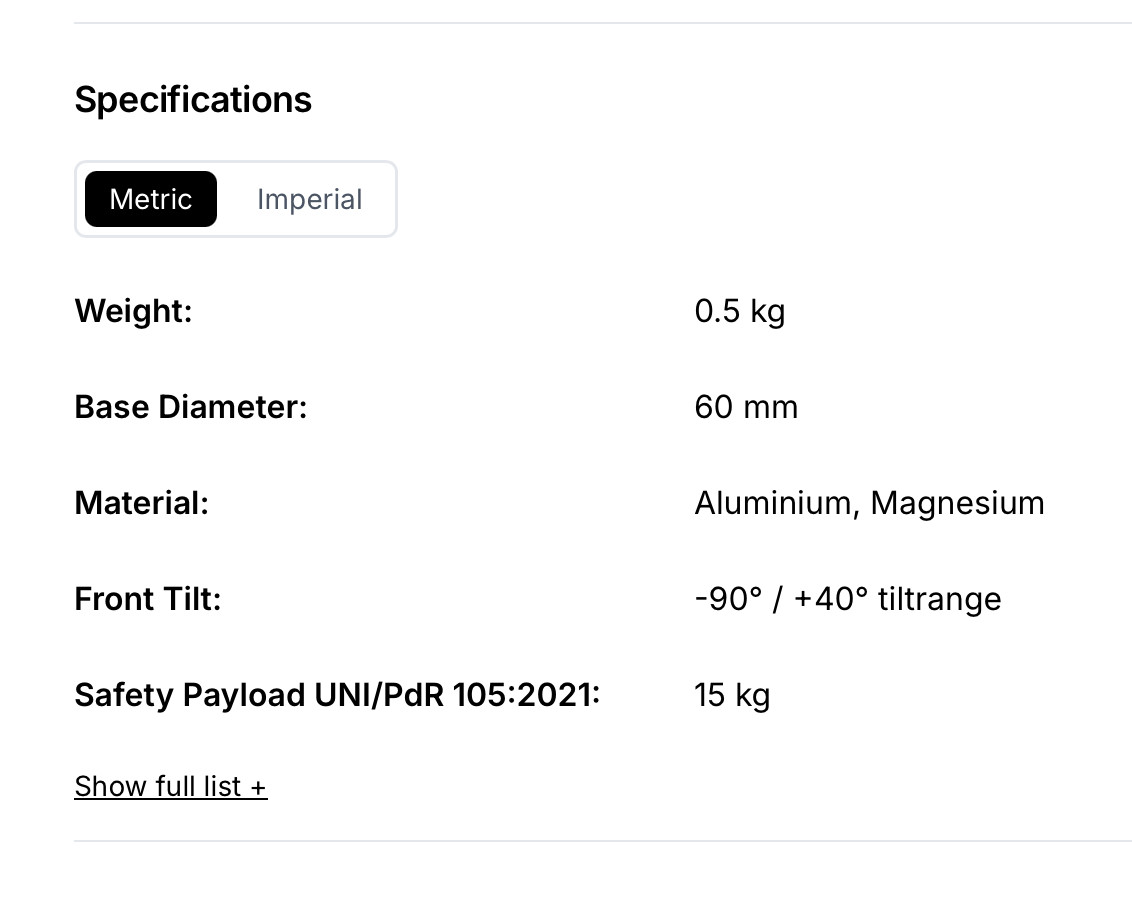Image resolution: width=1132 pixels, height=900 pixels.
Task: Select the 15 kg payload value
Action: pos(732,695)
